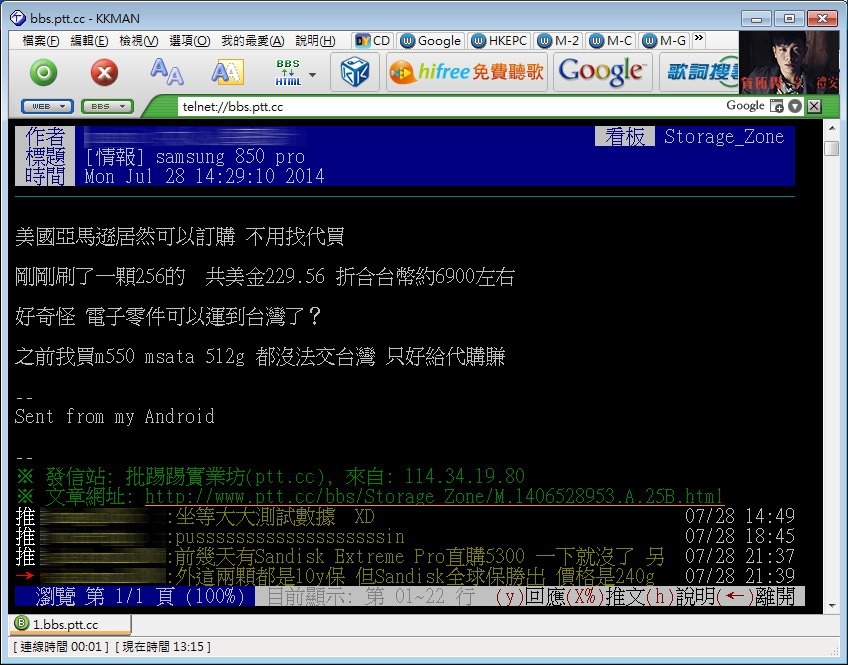Click the (X%)推文 push option

click(605, 596)
